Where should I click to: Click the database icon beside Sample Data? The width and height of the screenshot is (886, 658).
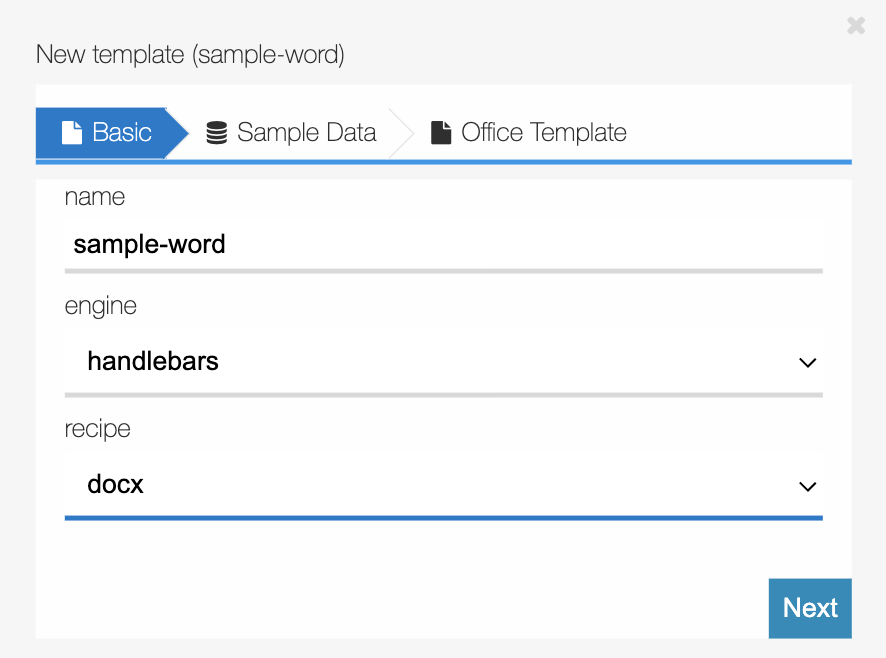click(215, 131)
